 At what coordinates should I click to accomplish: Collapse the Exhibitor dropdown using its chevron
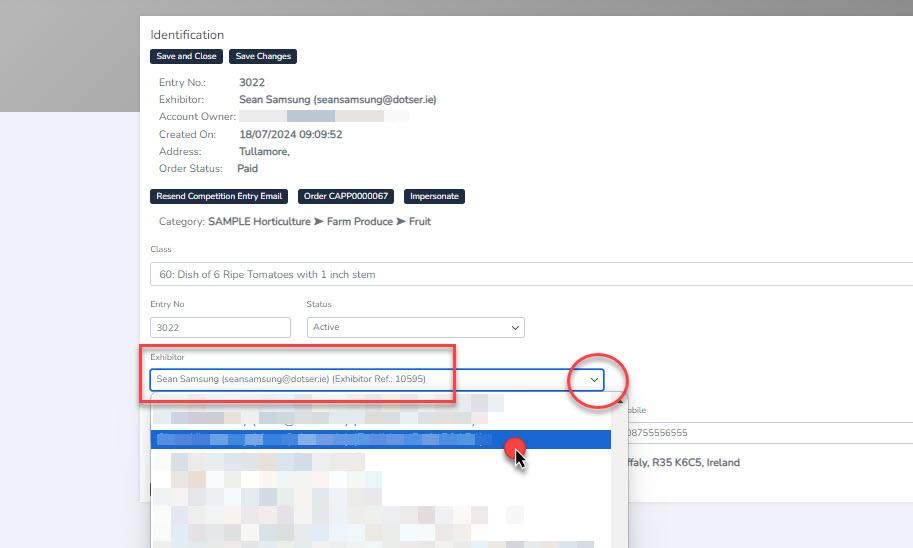[x=595, y=380]
